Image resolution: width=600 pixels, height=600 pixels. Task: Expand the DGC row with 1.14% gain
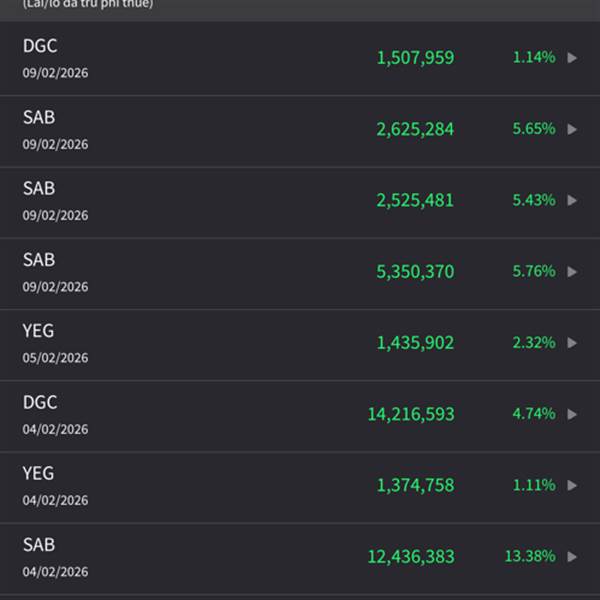tap(572, 58)
